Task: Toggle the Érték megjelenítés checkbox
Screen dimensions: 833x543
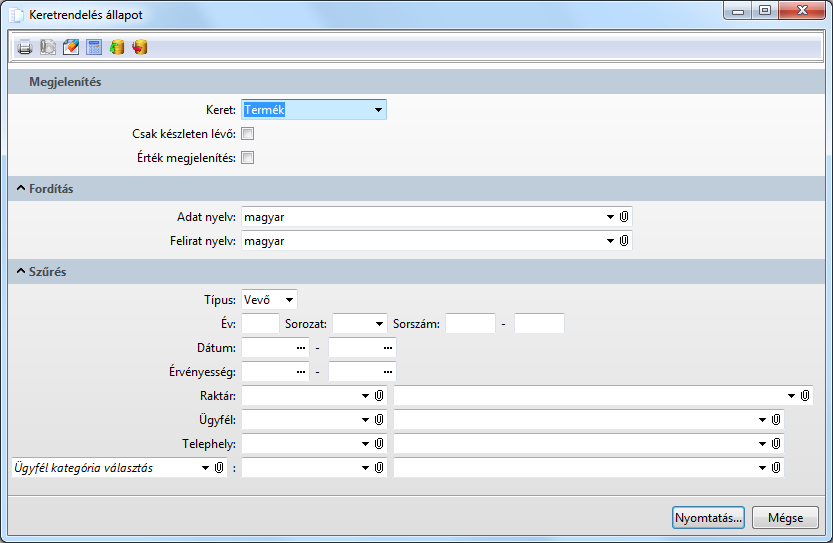Action: point(248,157)
